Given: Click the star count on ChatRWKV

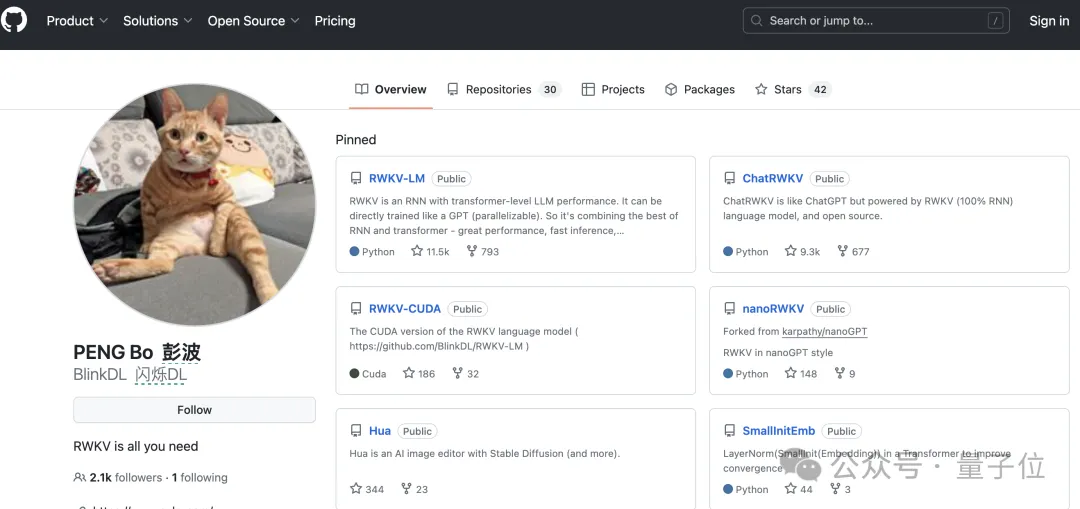Looking at the screenshot, I should point(810,252).
